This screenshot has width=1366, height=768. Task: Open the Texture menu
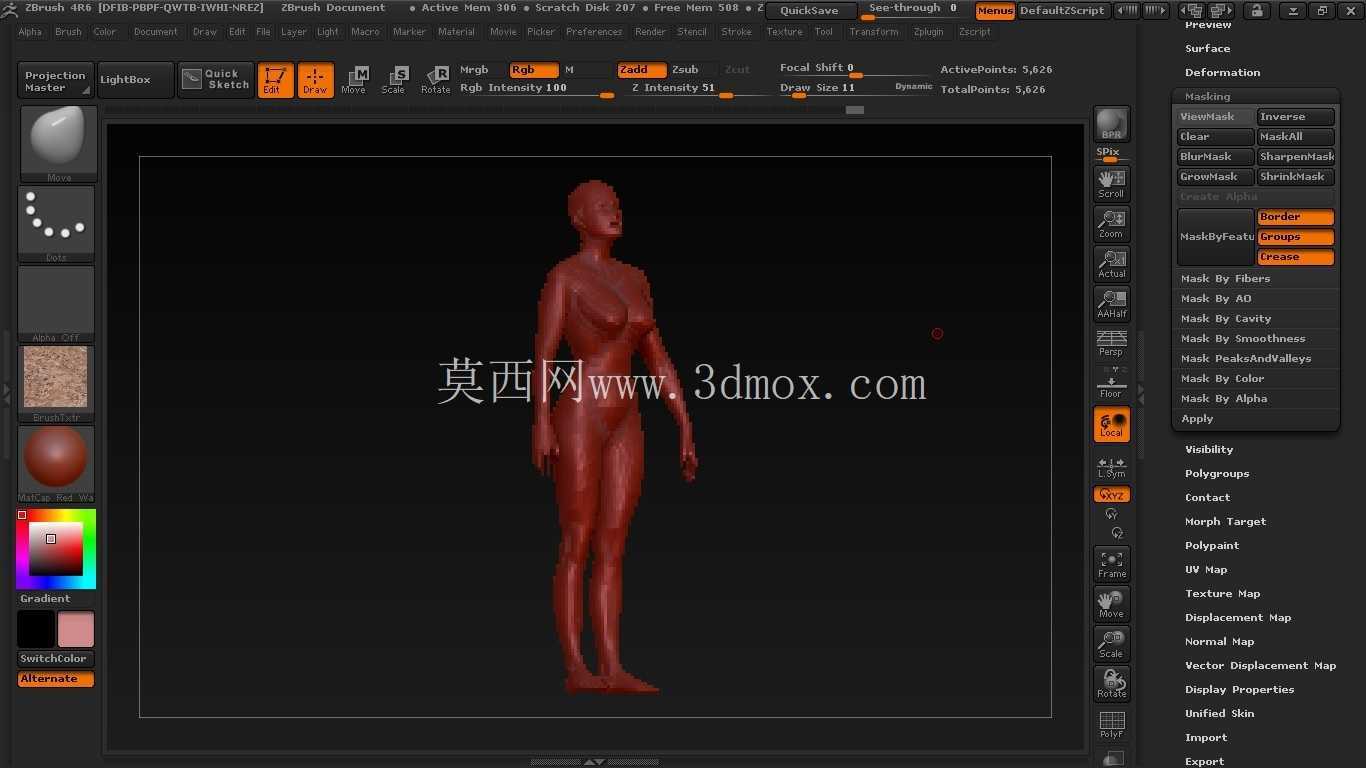click(784, 32)
